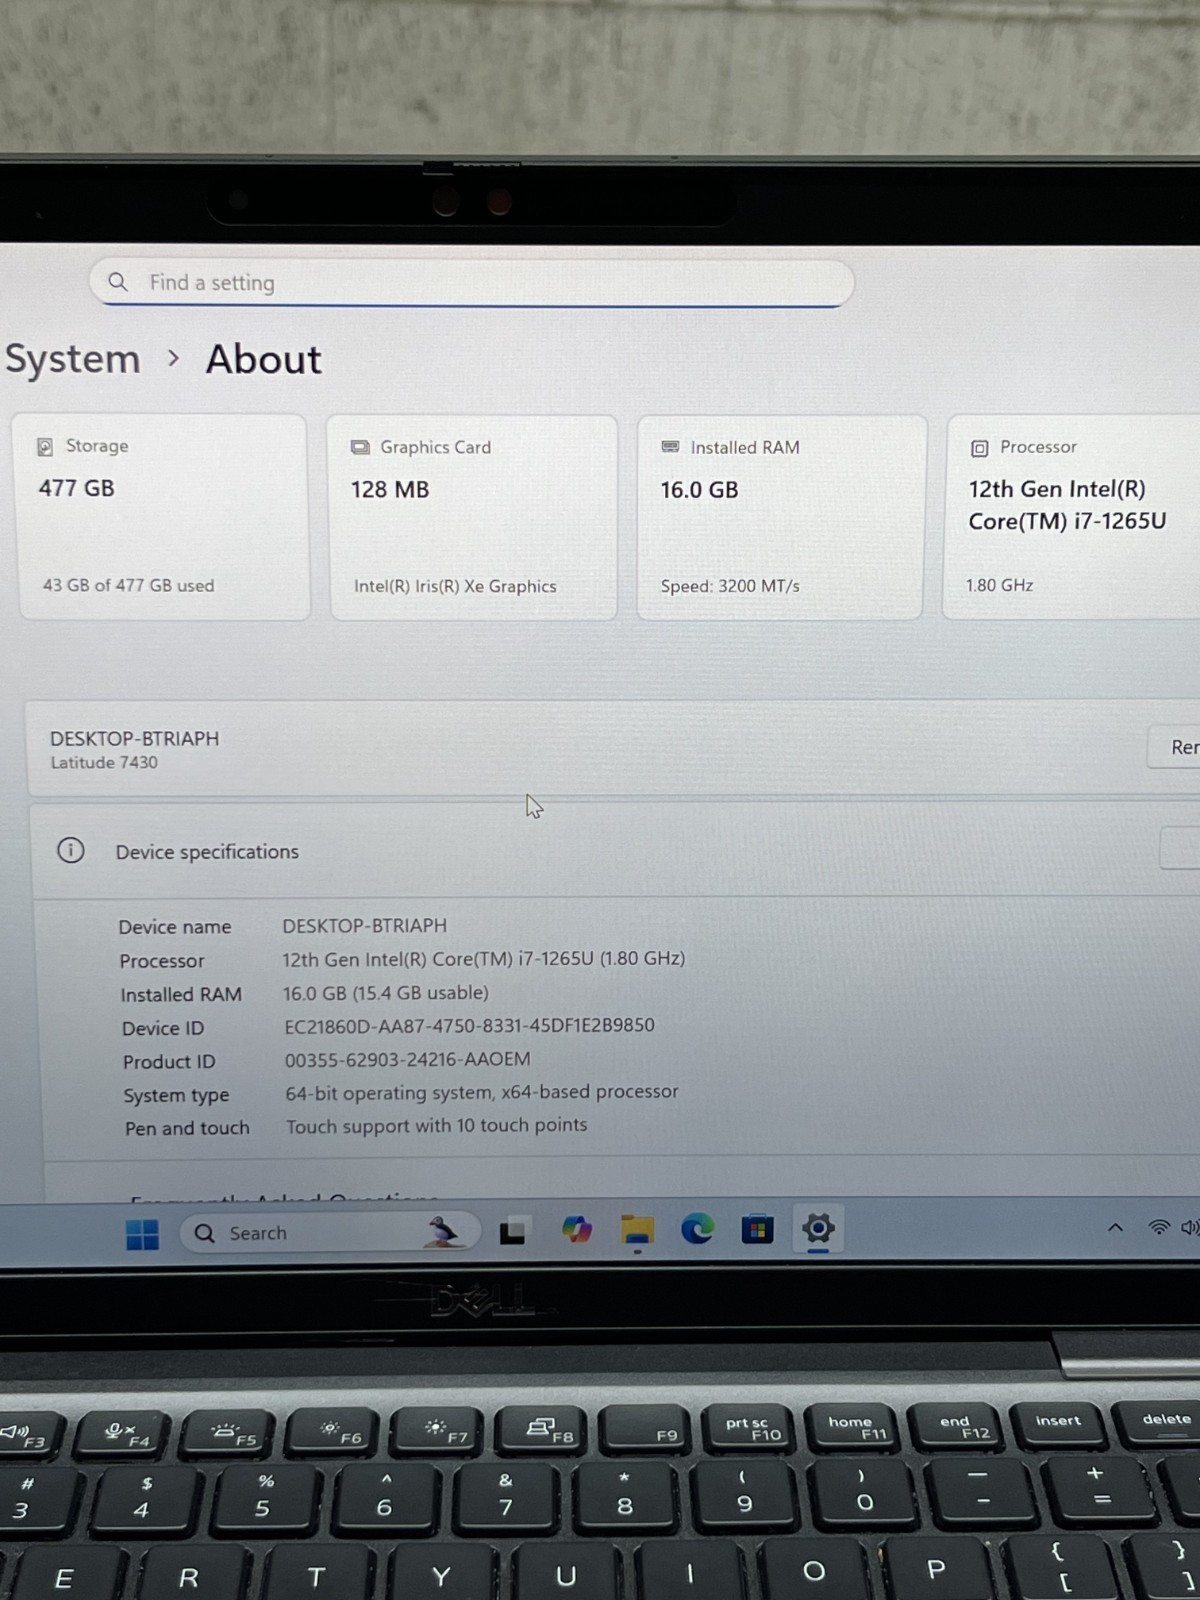Select Intel(R) Iris(R) Xe Graphics text
Viewport: 1200px width, 1600px height.
point(455,586)
